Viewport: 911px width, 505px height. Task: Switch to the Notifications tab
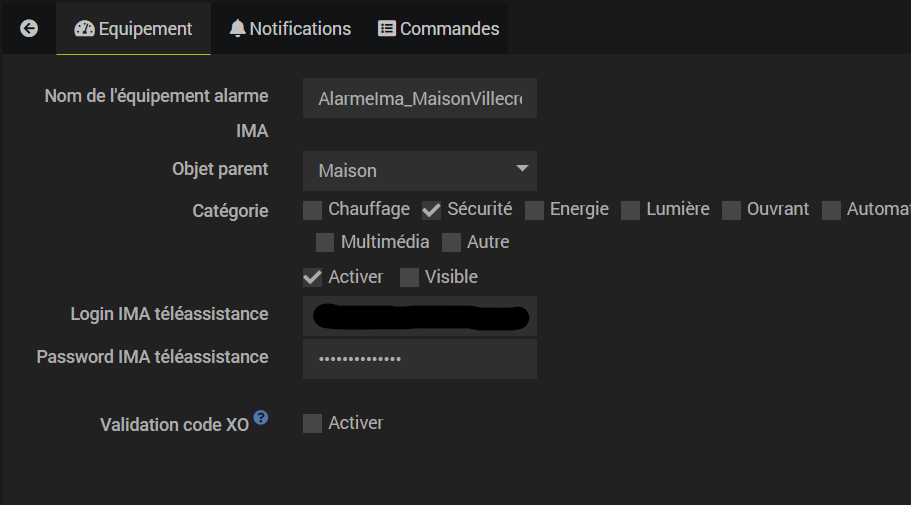[290, 29]
